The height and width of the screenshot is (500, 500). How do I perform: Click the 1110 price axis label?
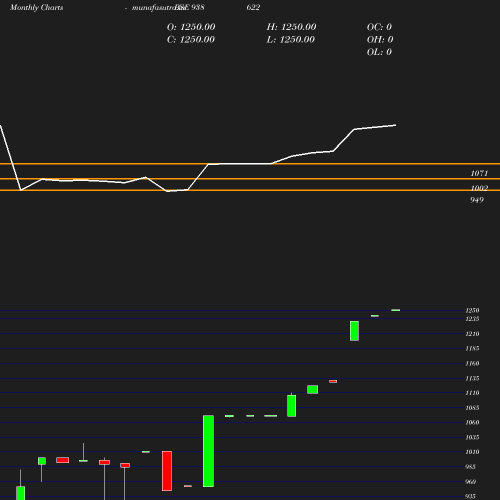[x=472, y=393]
